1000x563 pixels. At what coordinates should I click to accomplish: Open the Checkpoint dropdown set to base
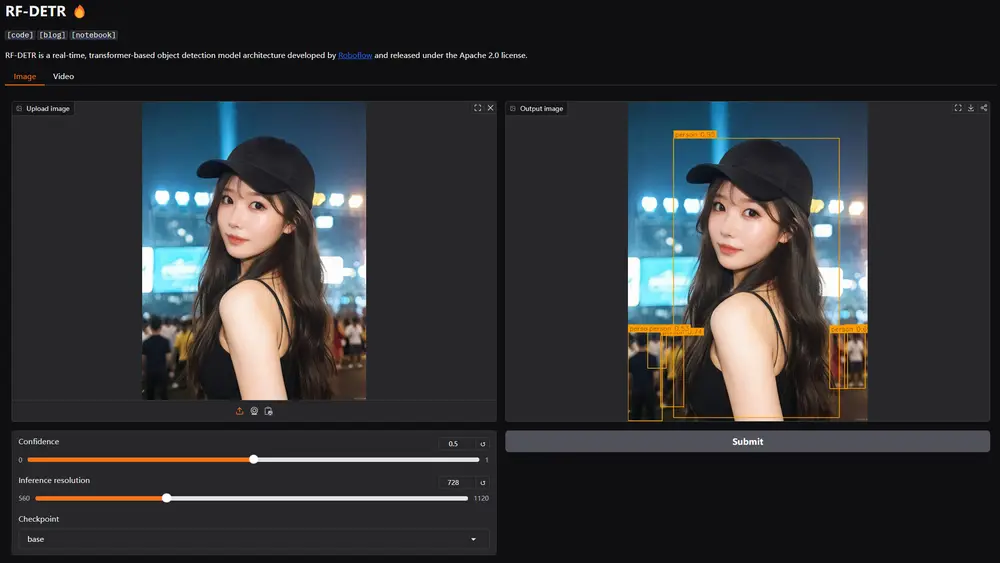pos(254,539)
